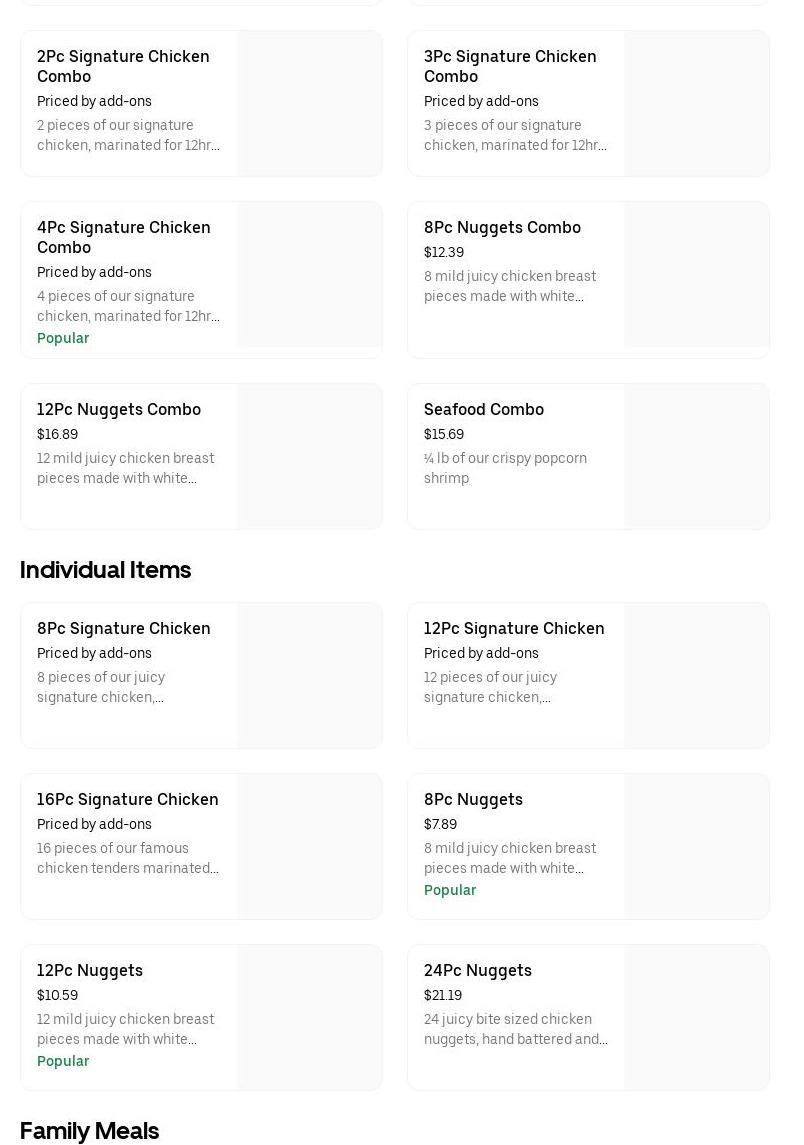804x1145 pixels.
Task: Click the $7.89 price label
Action: 440,824
